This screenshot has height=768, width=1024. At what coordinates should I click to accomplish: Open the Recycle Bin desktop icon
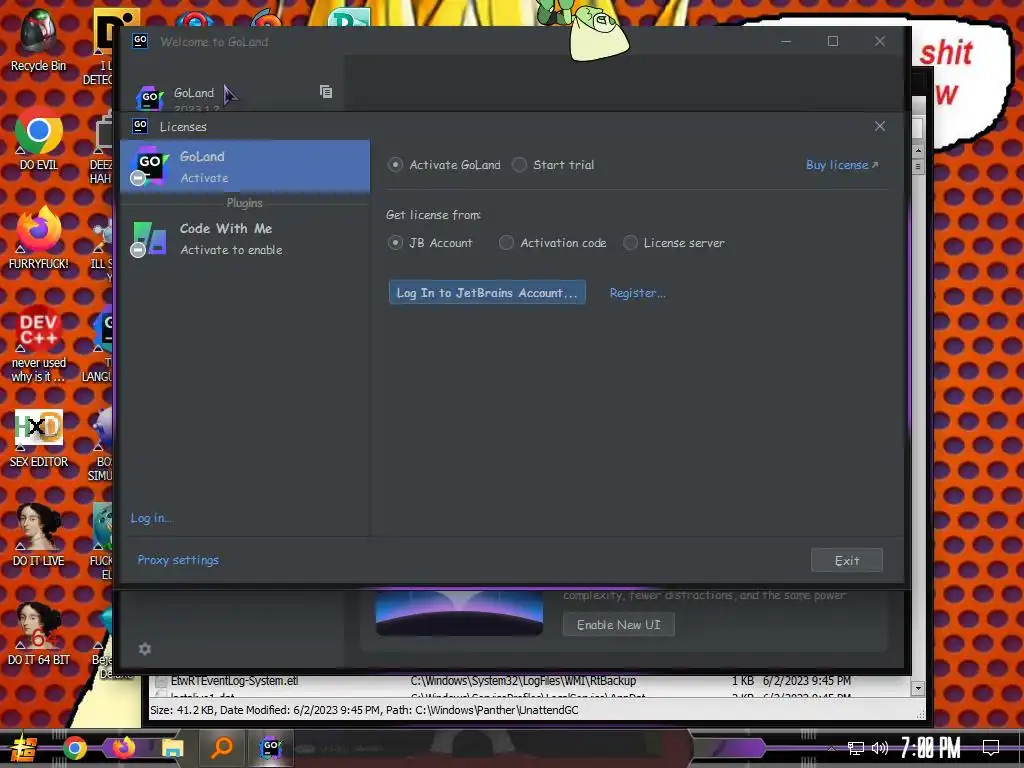(x=38, y=40)
